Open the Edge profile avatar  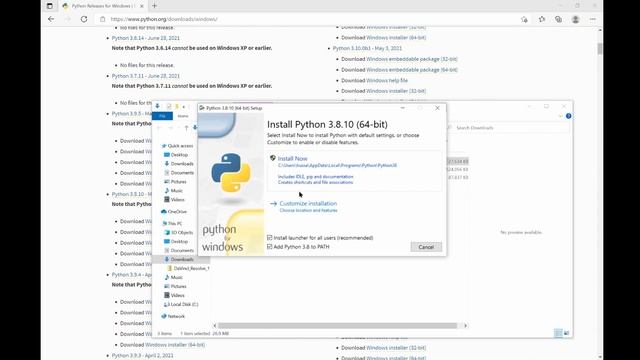576,19
